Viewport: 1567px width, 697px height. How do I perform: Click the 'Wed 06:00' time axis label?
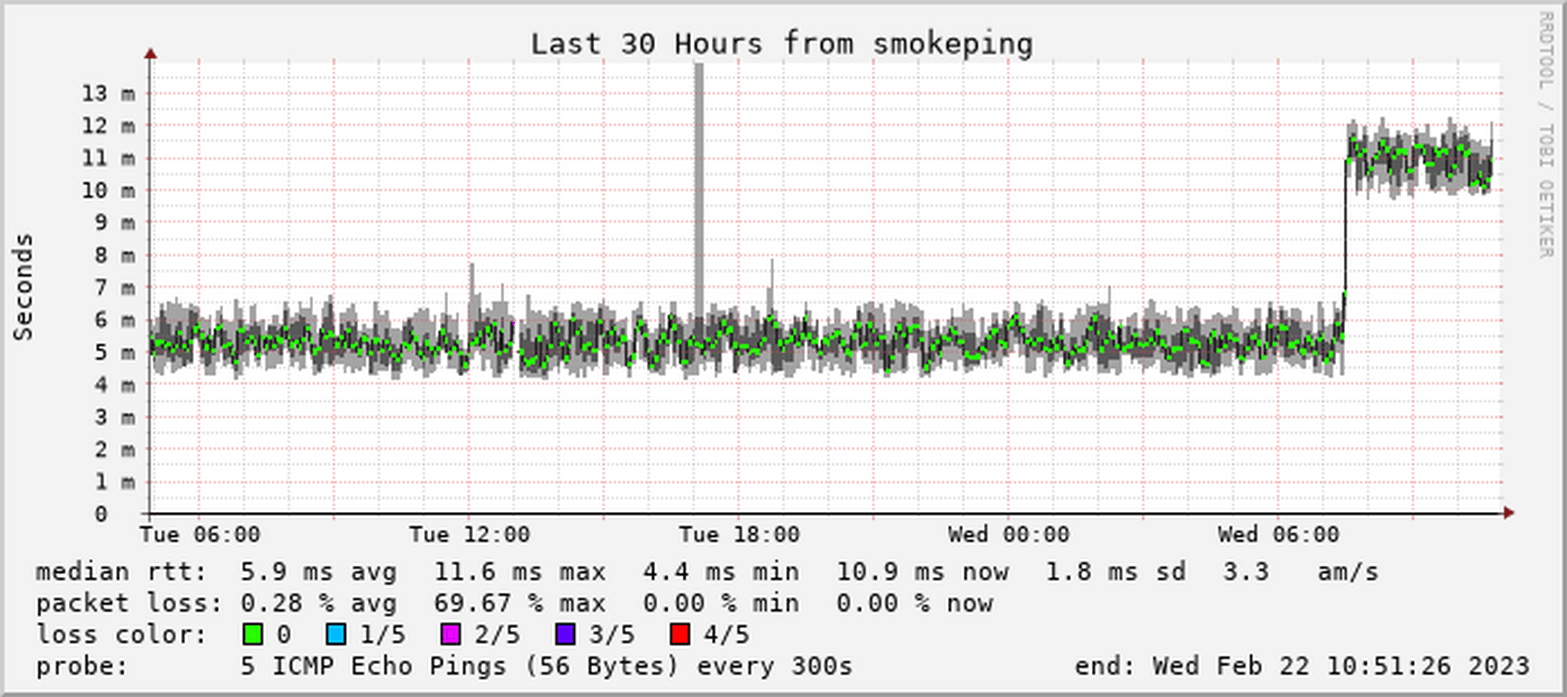point(1278,534)
